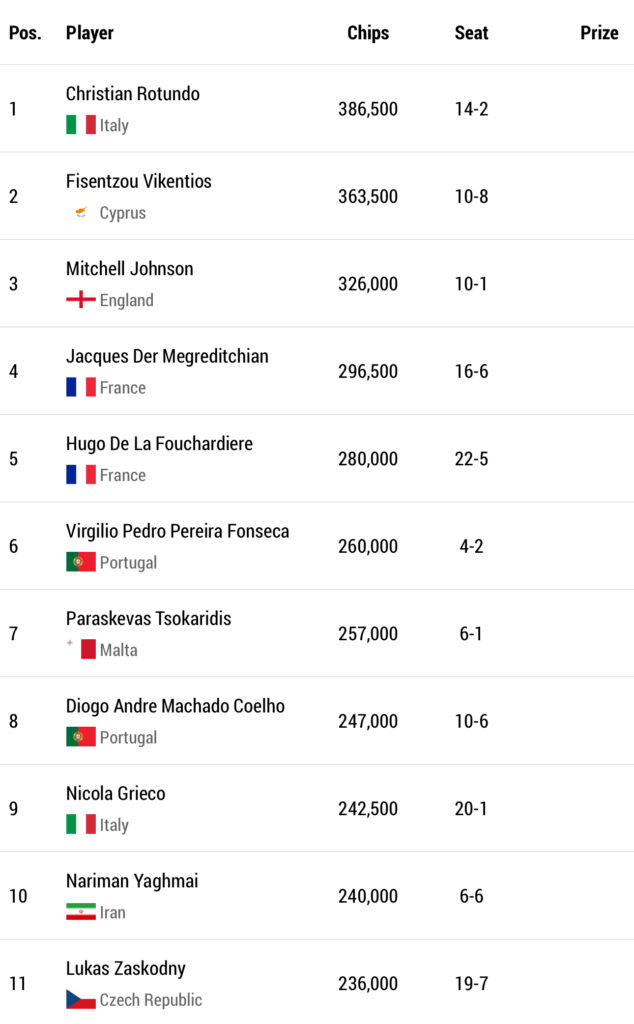Click Italy flag under Nicola Grieco
The width and height of the screenshot is (634, 1024).
(81, 824)
